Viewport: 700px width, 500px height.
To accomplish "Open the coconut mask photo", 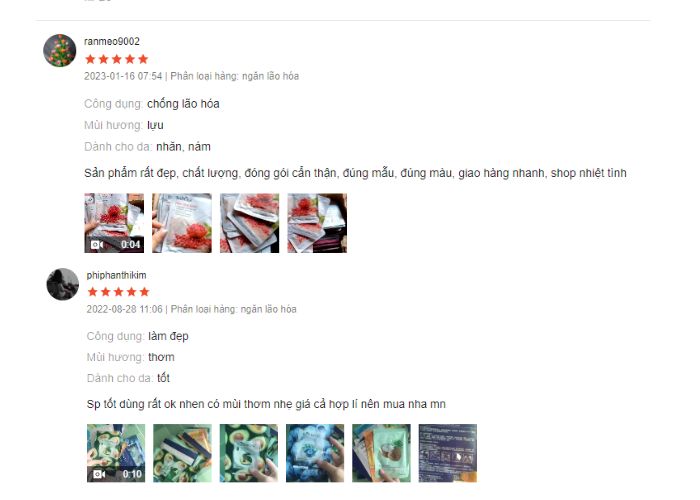I will [x=381, y=453].
